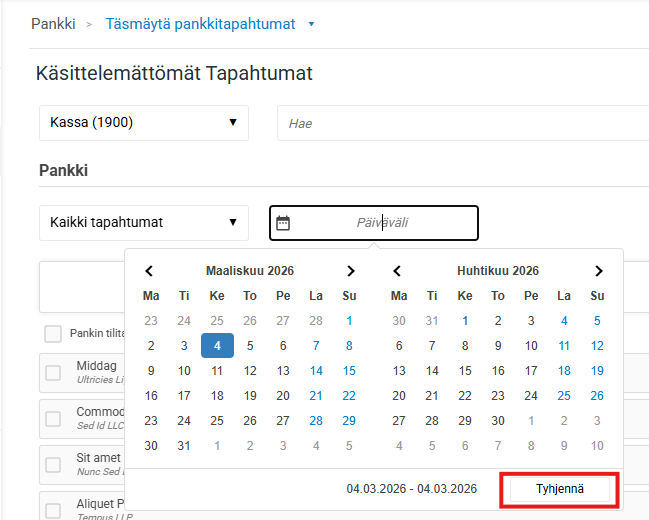649x520 pixels.
Task: Check the Middag transaction checkbox
Action: coord(53,373)
